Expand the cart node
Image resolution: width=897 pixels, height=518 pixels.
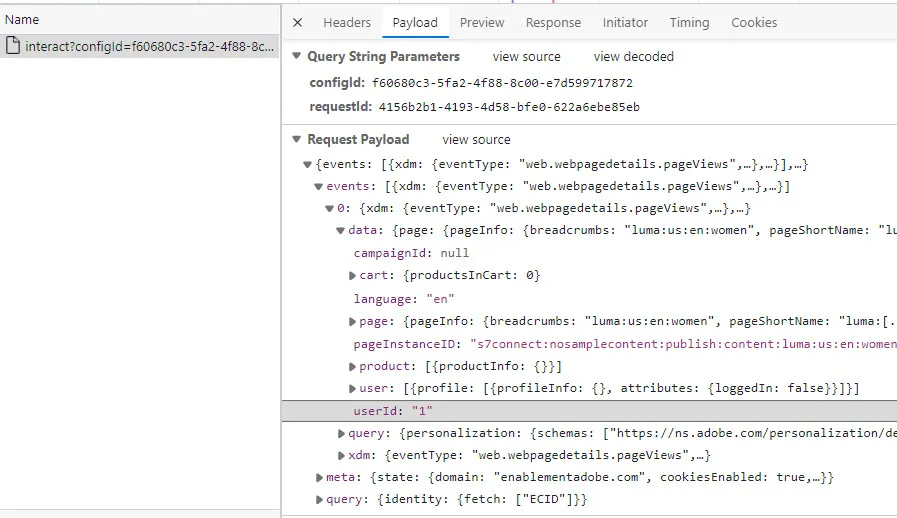point(352,276)
